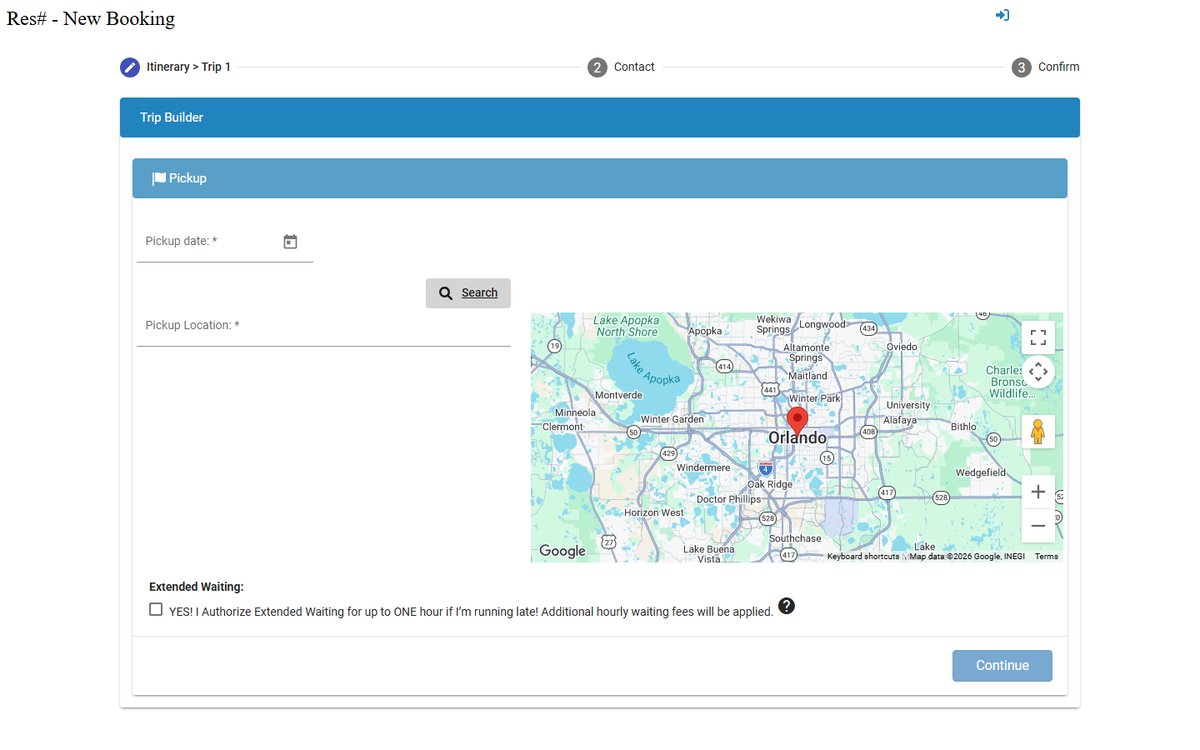Screen dimensions: 1200x750
Task: Click the Pickup date field
Action: coord(225,241)
